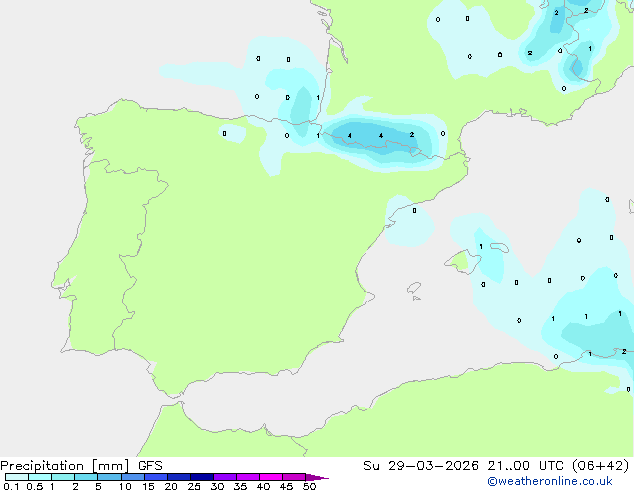Image resolution: width=634 pixels, height=490 pixels.
Task: Select the 0.5 to 1 mm legend swatch
Action: point(40,477)
